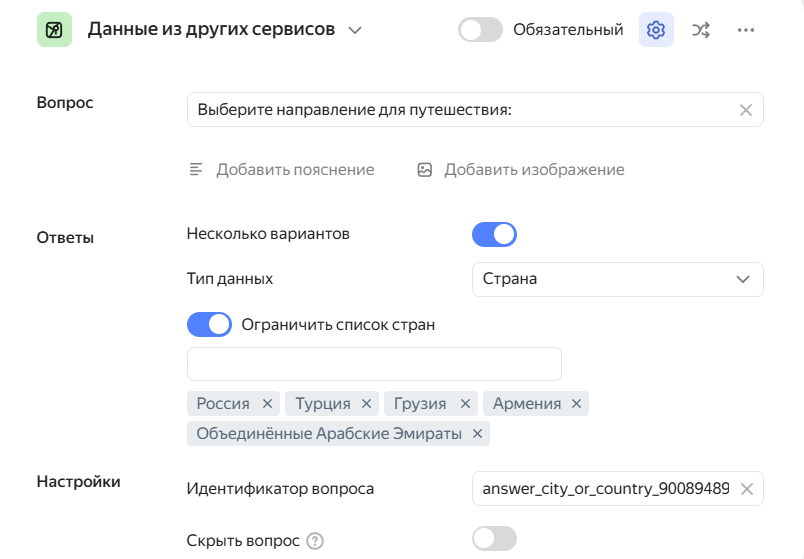Remove the Россия country tag
Screen dimensions: 804x559
[x=267, y=404]
